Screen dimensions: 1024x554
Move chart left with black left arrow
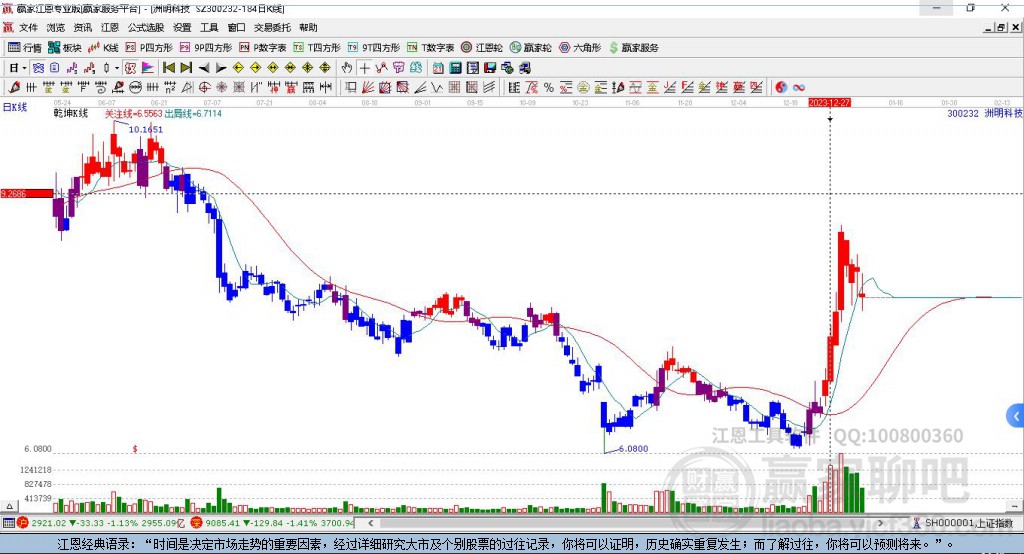[204, 68]
